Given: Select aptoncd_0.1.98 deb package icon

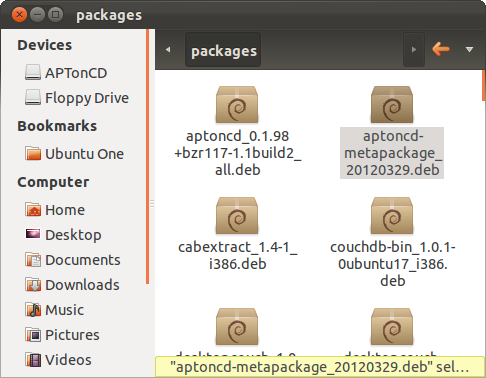Looking at the screenshot, I should (x=237, y=105).
